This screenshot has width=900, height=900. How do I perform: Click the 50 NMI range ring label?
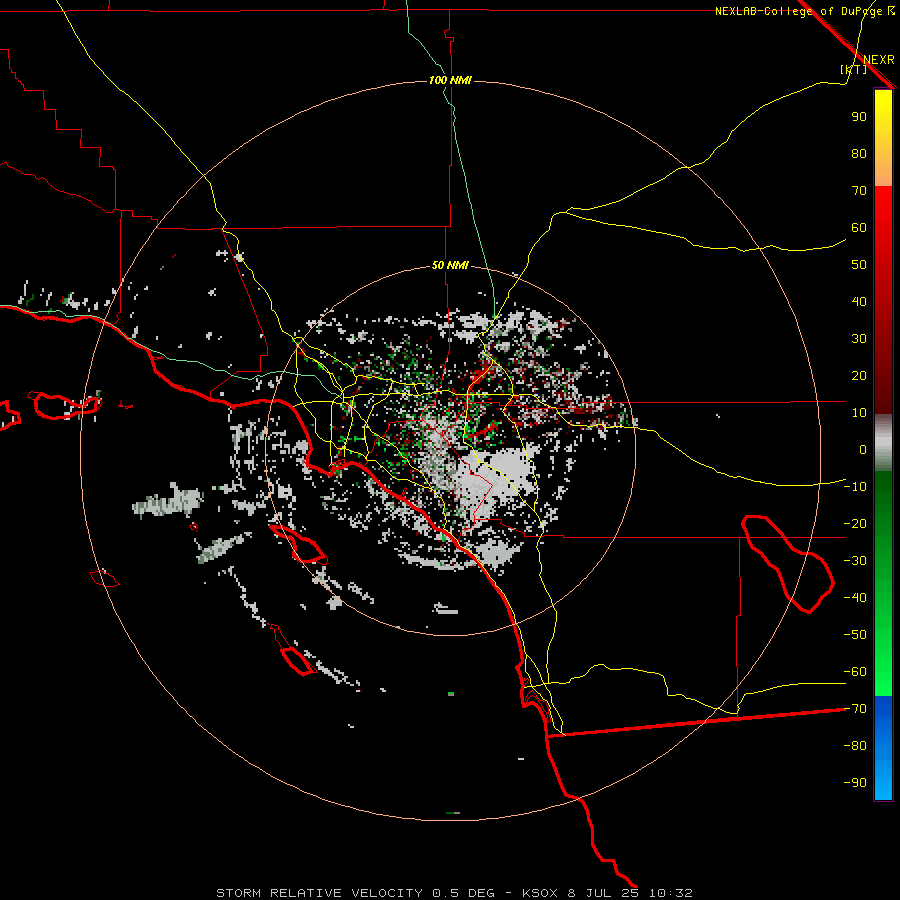(450, 265)
